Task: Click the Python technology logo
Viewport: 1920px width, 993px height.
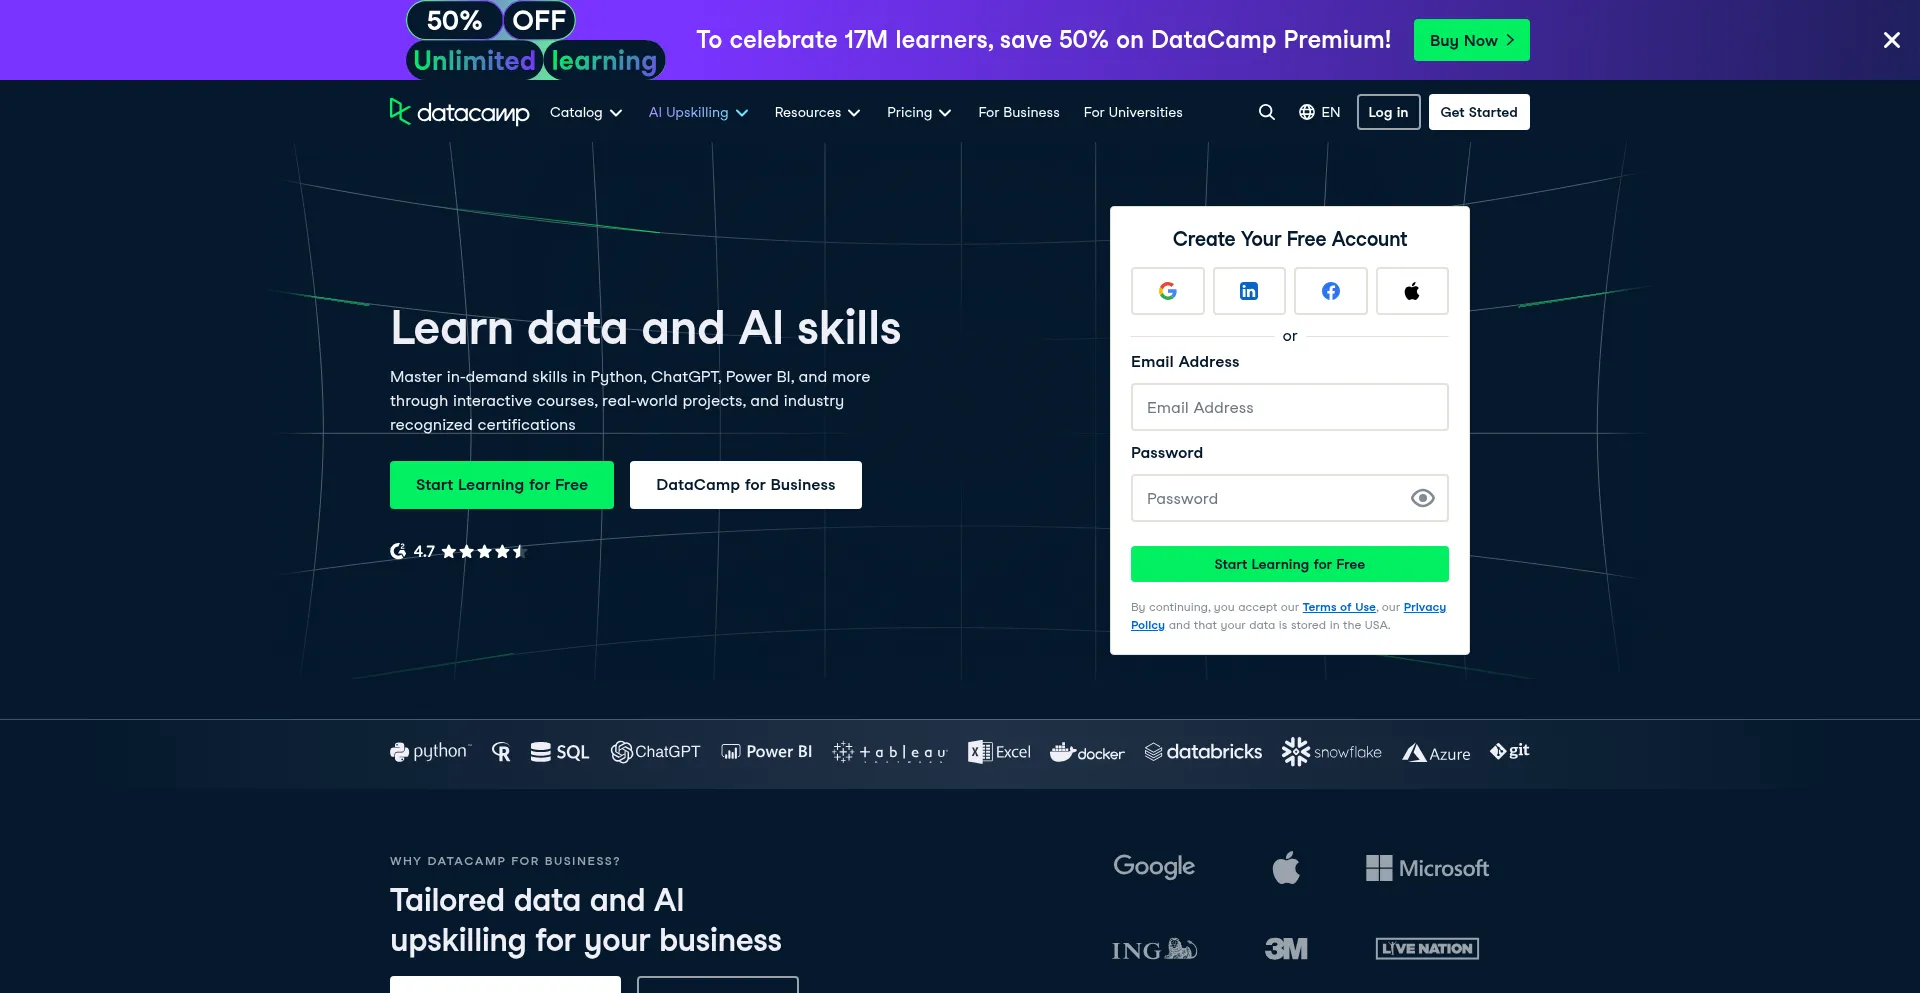Action: click(x=430, y=752)
